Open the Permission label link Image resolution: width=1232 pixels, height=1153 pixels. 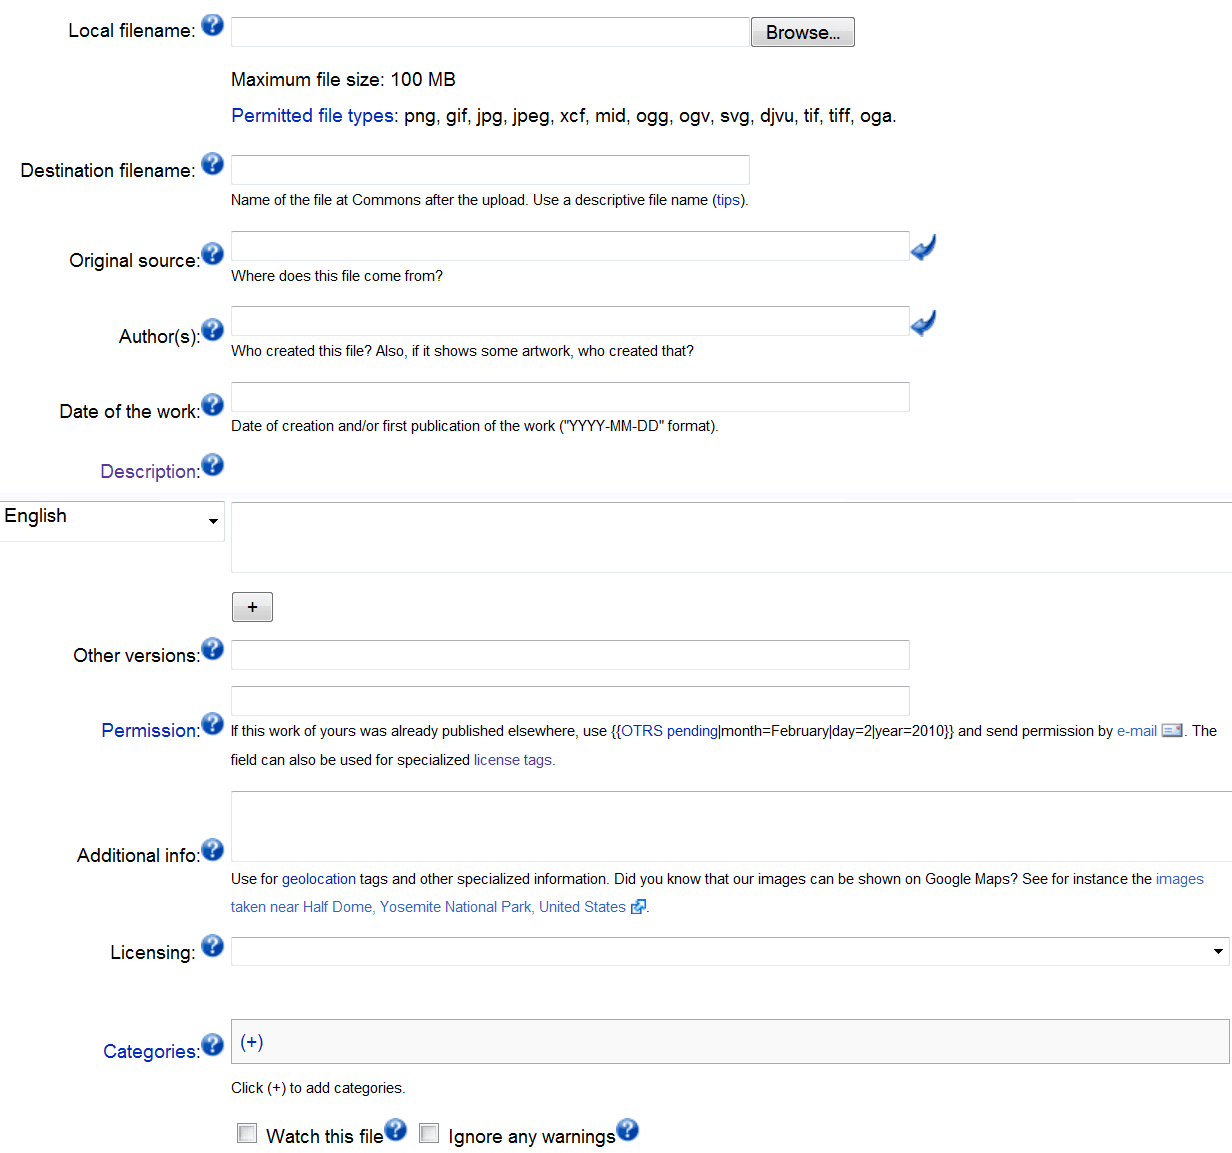pyautogui.click(x=150, y=730)
